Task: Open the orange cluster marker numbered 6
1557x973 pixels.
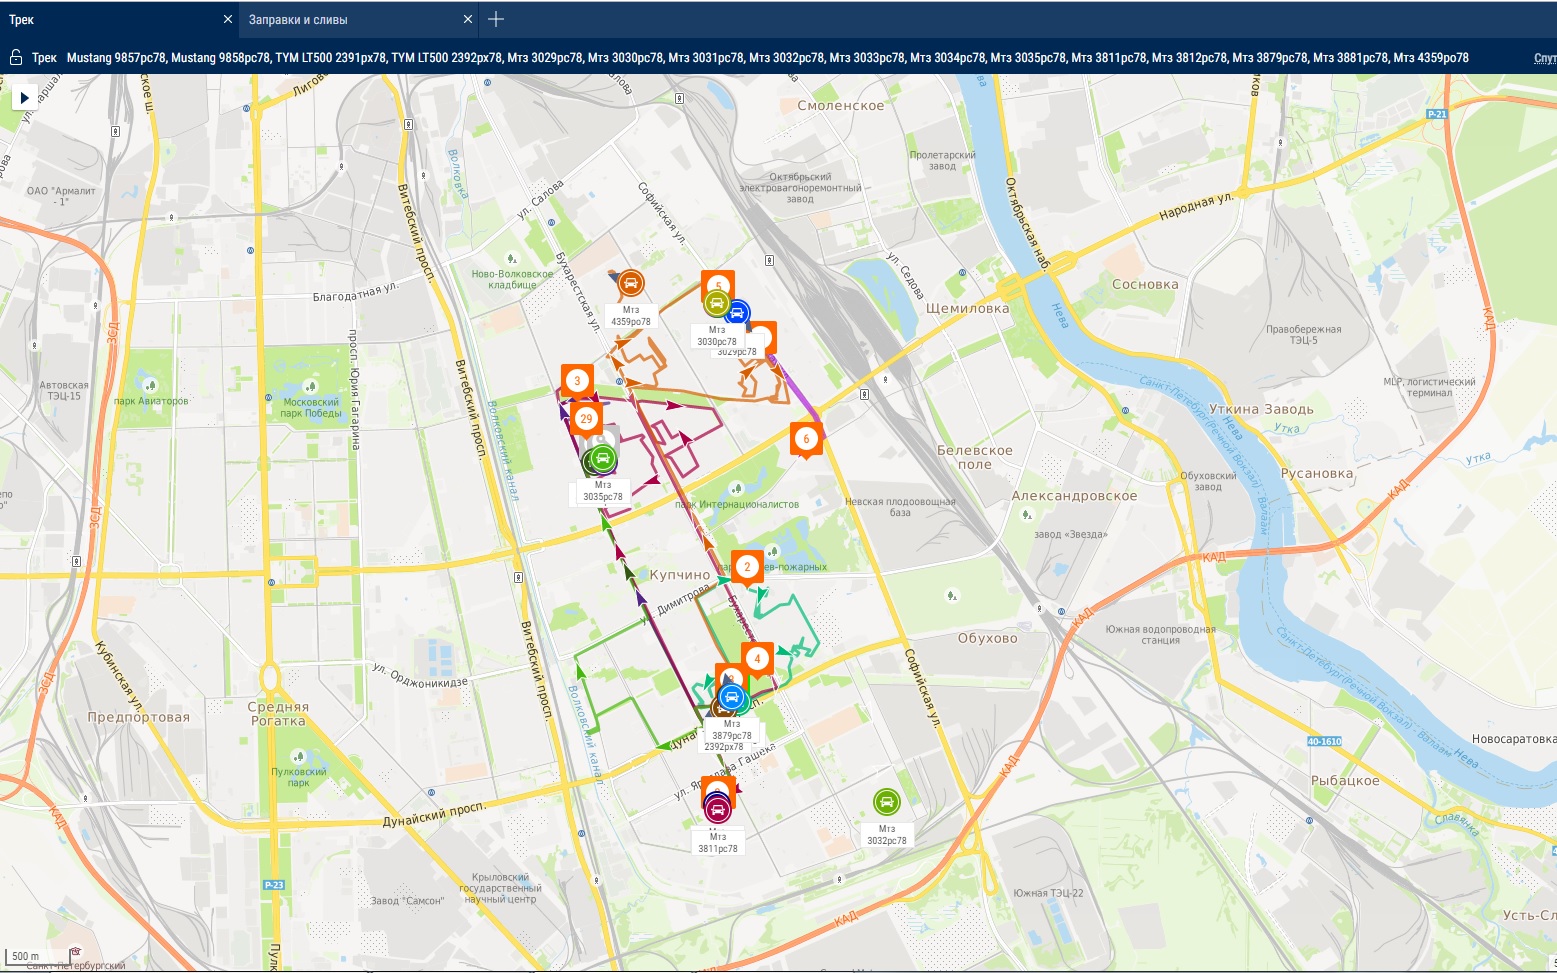Action: click(806, 439)
